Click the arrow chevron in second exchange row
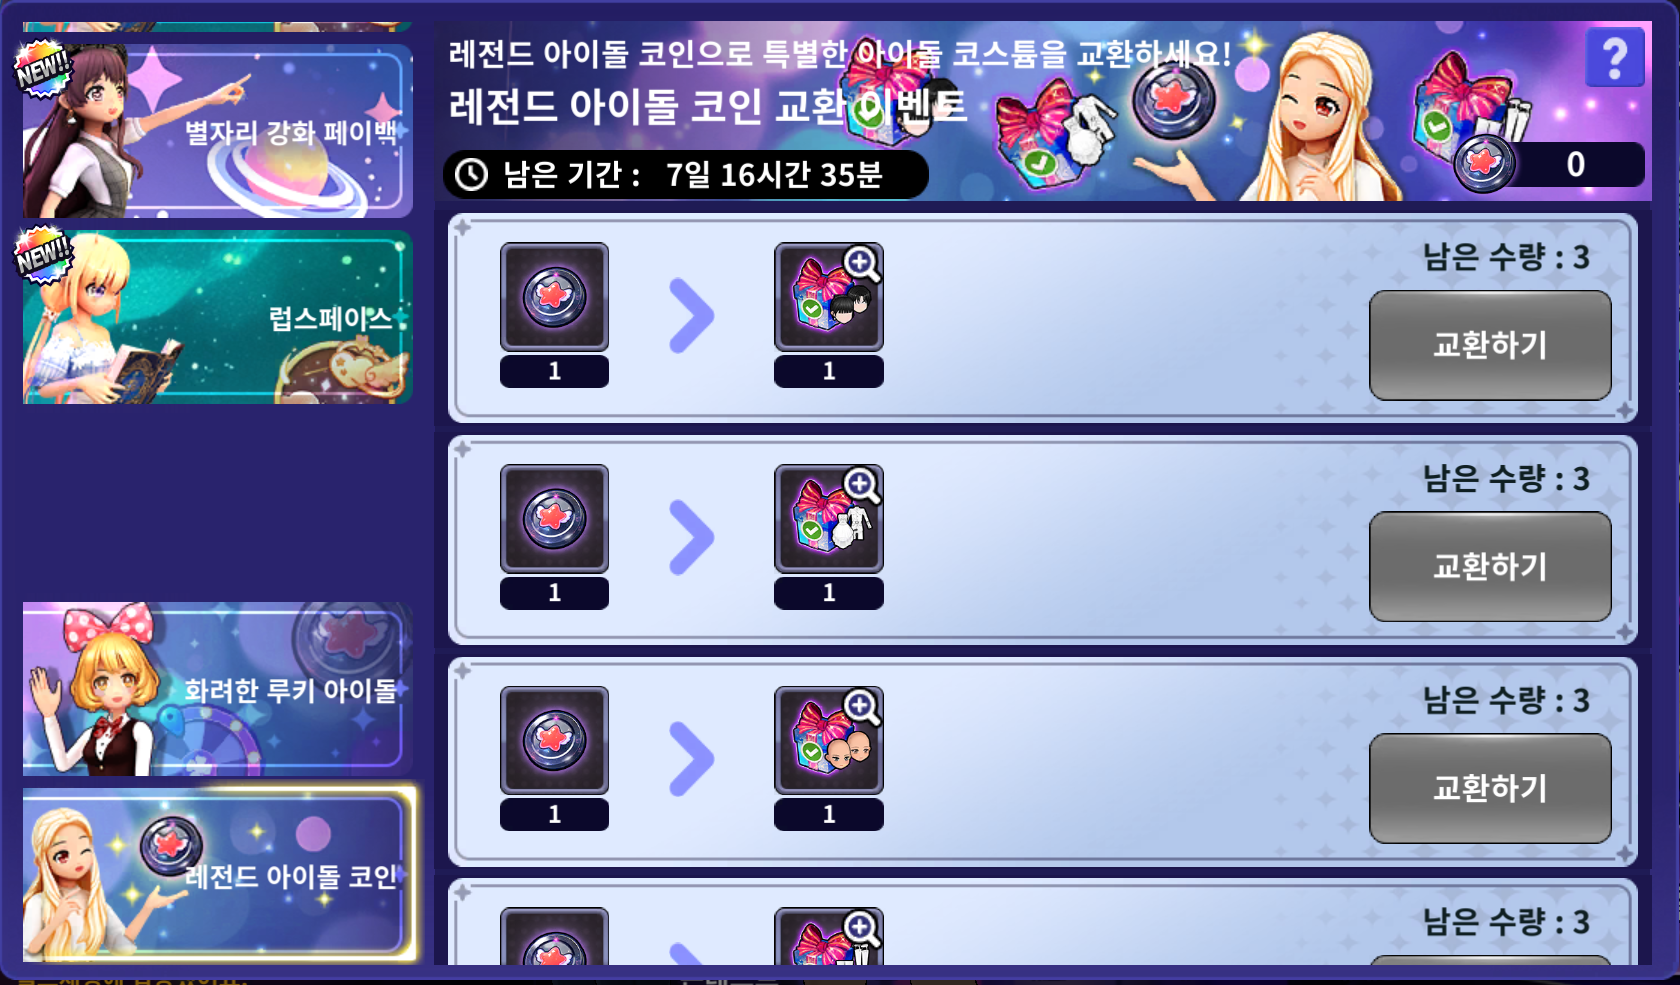This screenshot has height=985, width=1680. coord(691,538)
